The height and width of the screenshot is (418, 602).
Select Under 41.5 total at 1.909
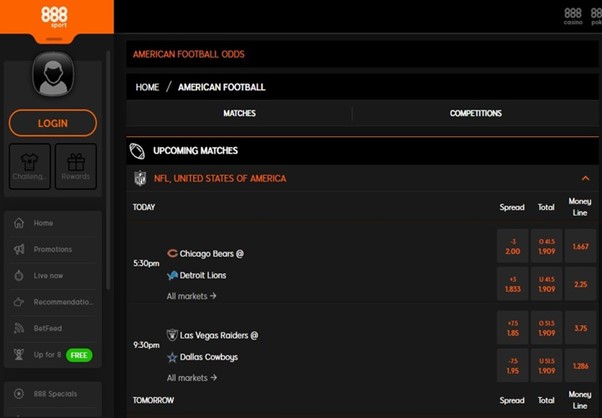[x=546, y=284]
